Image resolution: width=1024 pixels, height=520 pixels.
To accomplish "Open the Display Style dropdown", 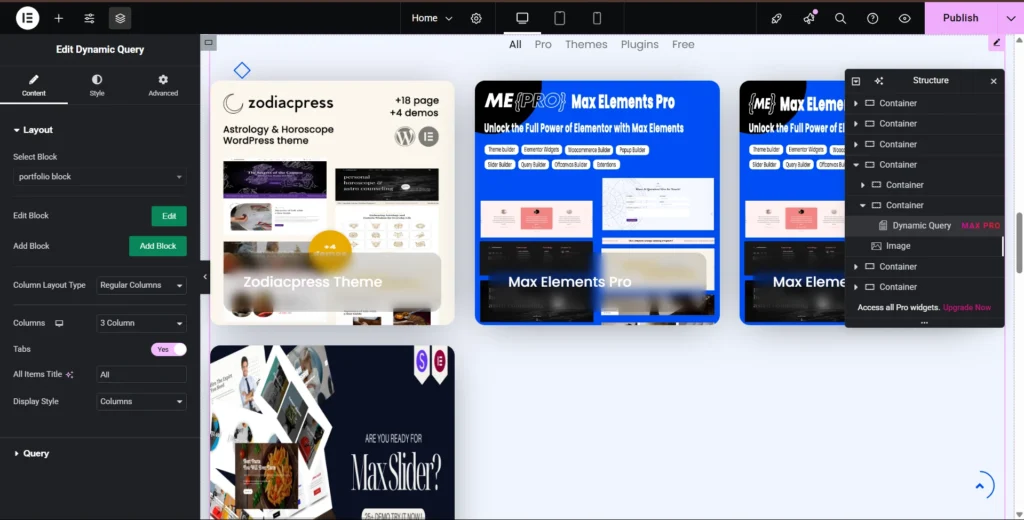I will coord(142,402).
